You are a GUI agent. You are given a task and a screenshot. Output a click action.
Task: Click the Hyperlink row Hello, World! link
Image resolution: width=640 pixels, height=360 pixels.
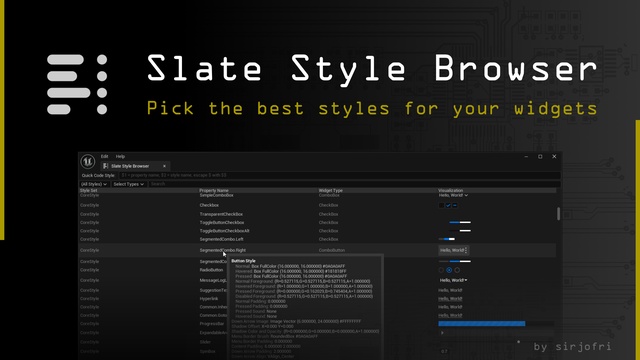tap(450, 299)
